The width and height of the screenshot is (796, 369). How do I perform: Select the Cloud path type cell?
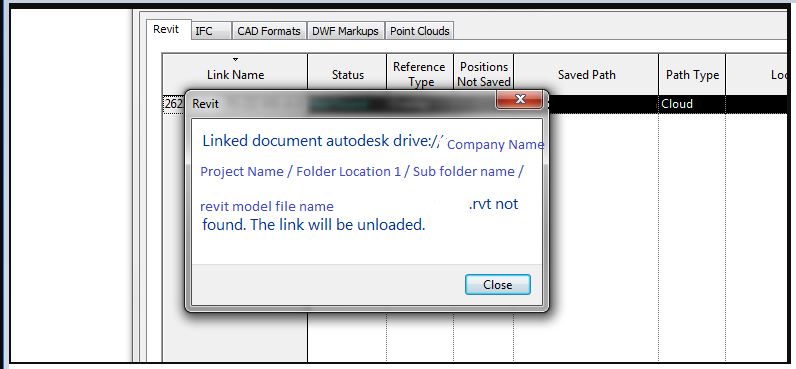692,104
